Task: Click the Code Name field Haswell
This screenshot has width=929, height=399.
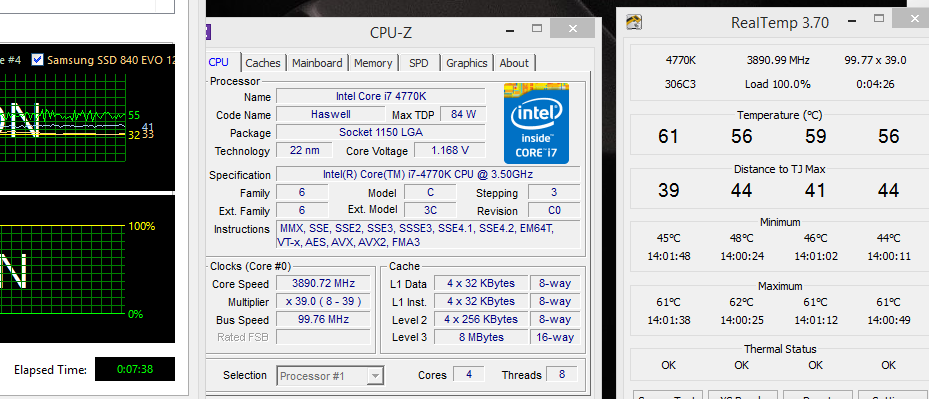Action: coord(330,114)
